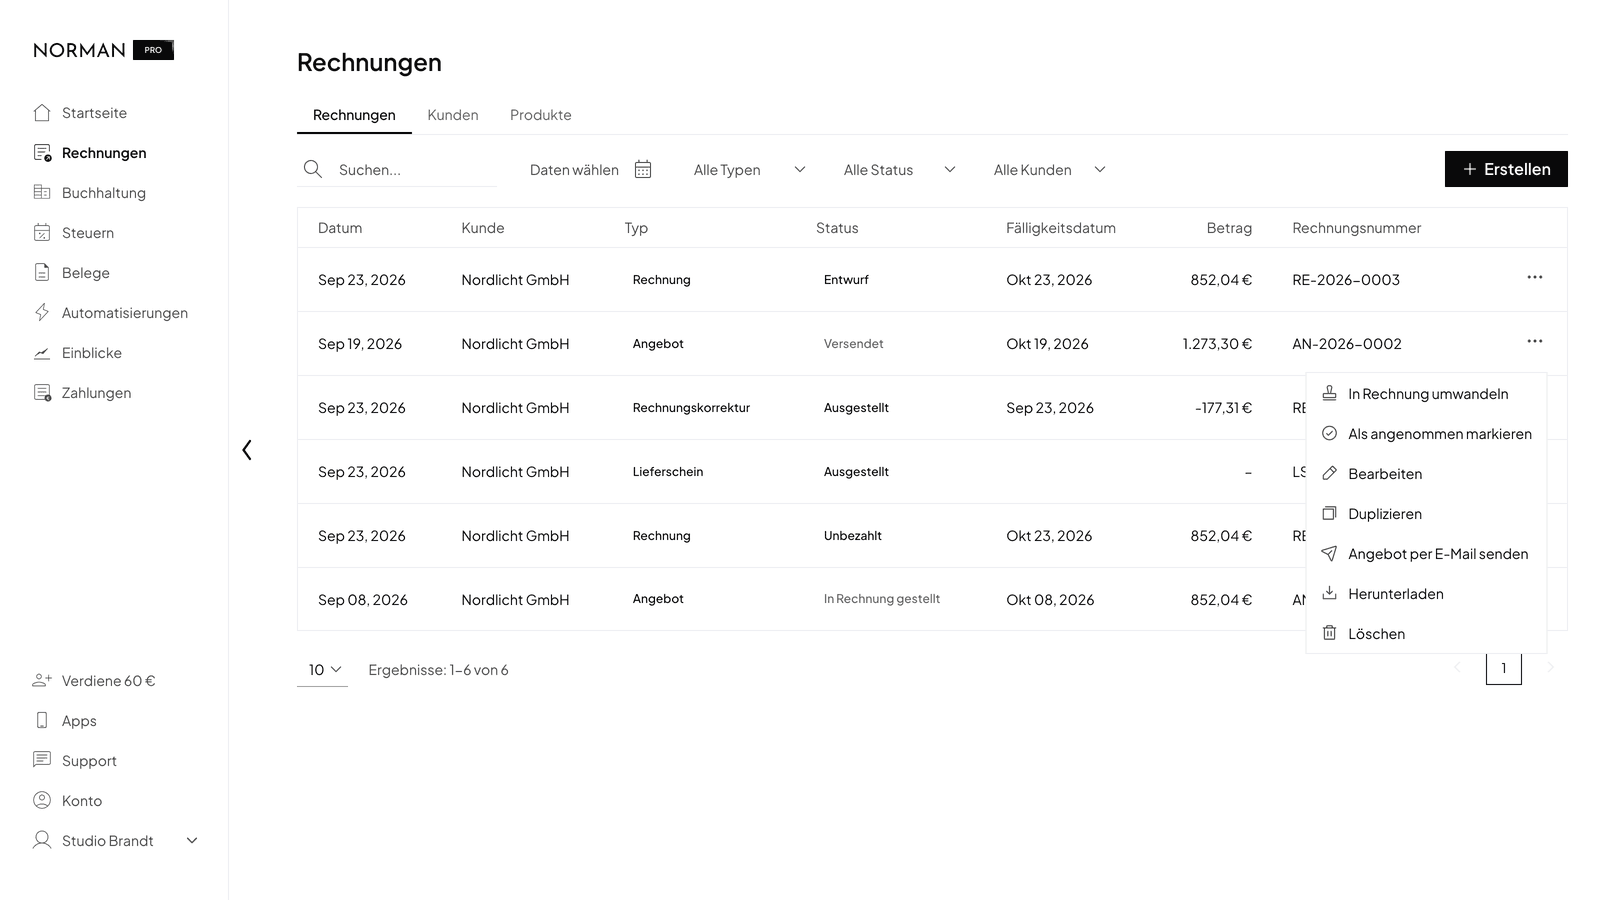Select In Rechnung umwandeln from menu
Viewport: 1600px width, 900px height.
[x=1426, y=394]
